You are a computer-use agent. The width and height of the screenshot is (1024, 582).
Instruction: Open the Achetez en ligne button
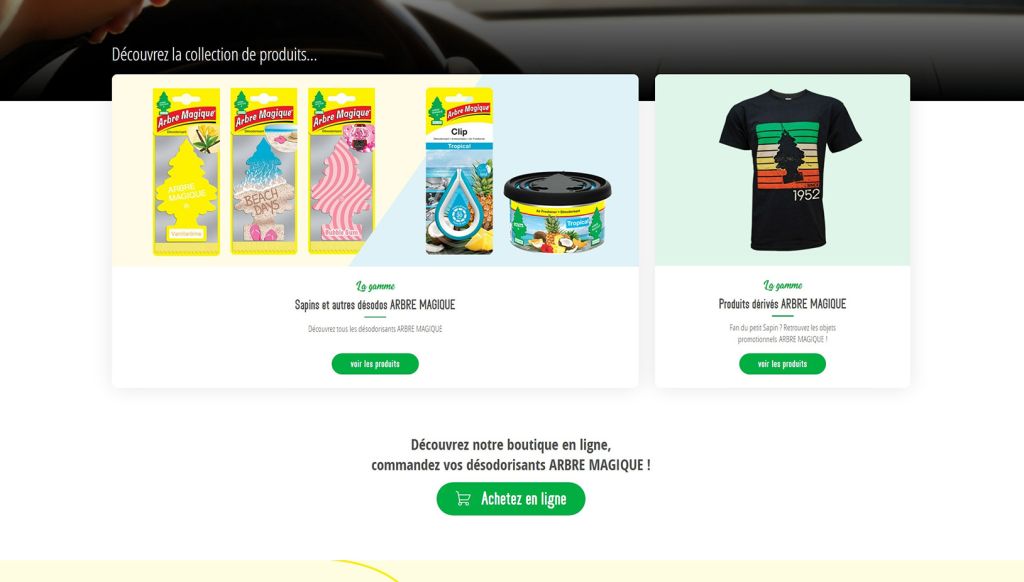pos(511,499)
